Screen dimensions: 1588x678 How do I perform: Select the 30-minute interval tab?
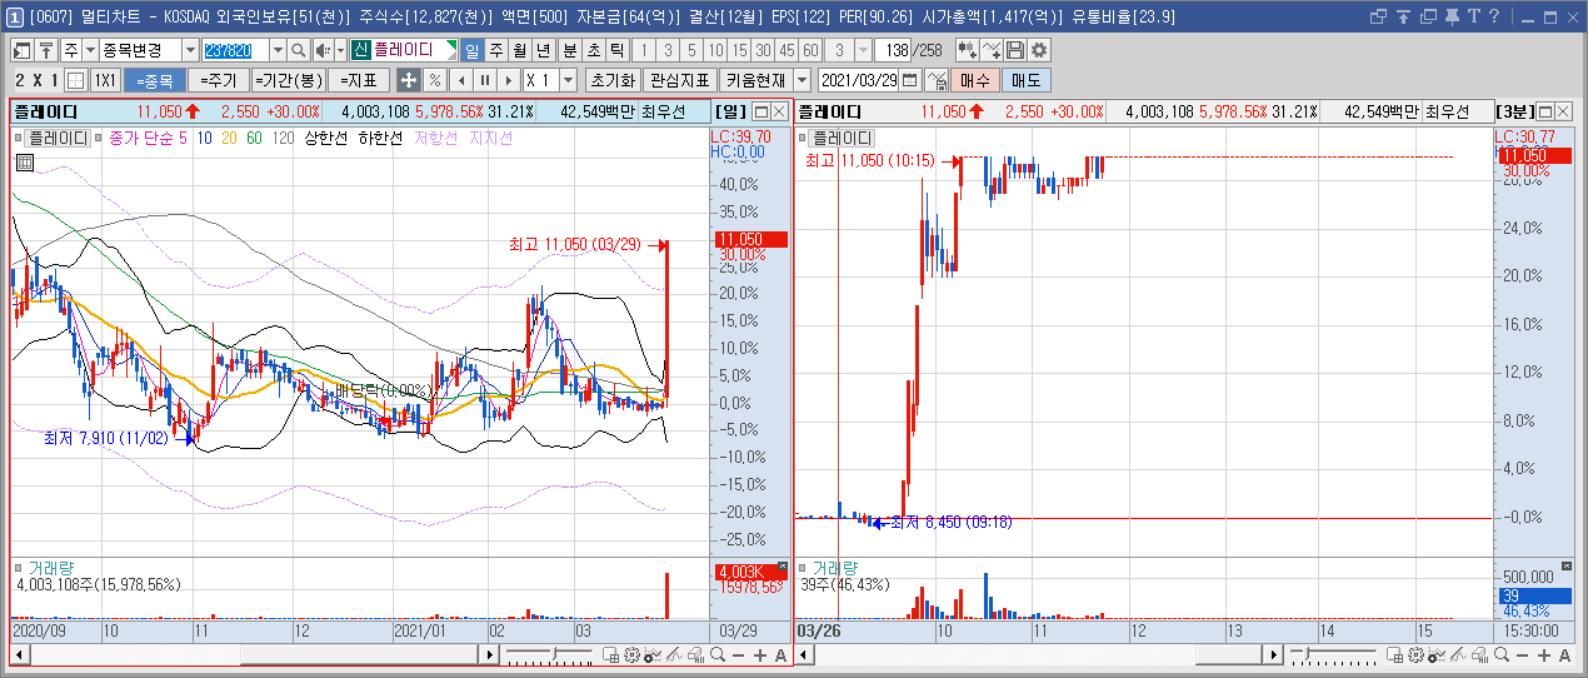(x=764, y=50)
